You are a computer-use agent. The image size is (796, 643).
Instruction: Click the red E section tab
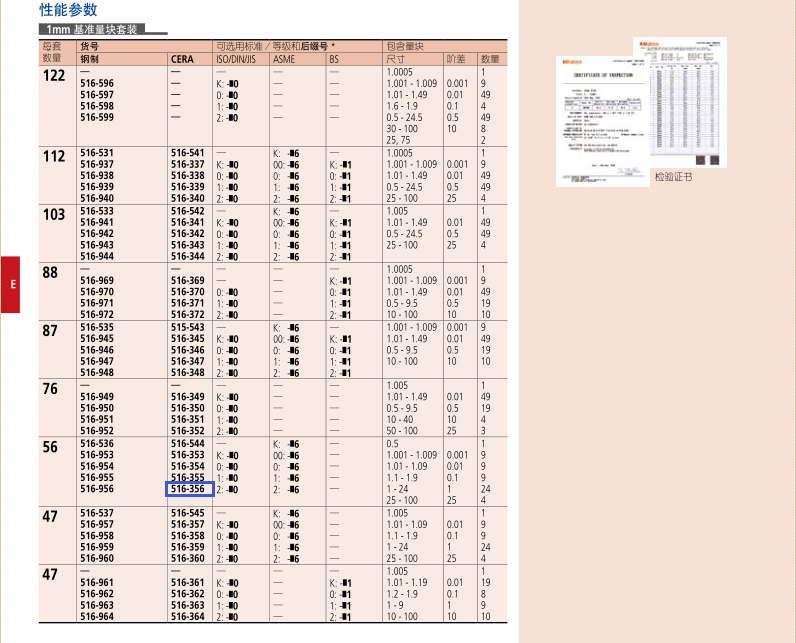[x=10, y=284]
